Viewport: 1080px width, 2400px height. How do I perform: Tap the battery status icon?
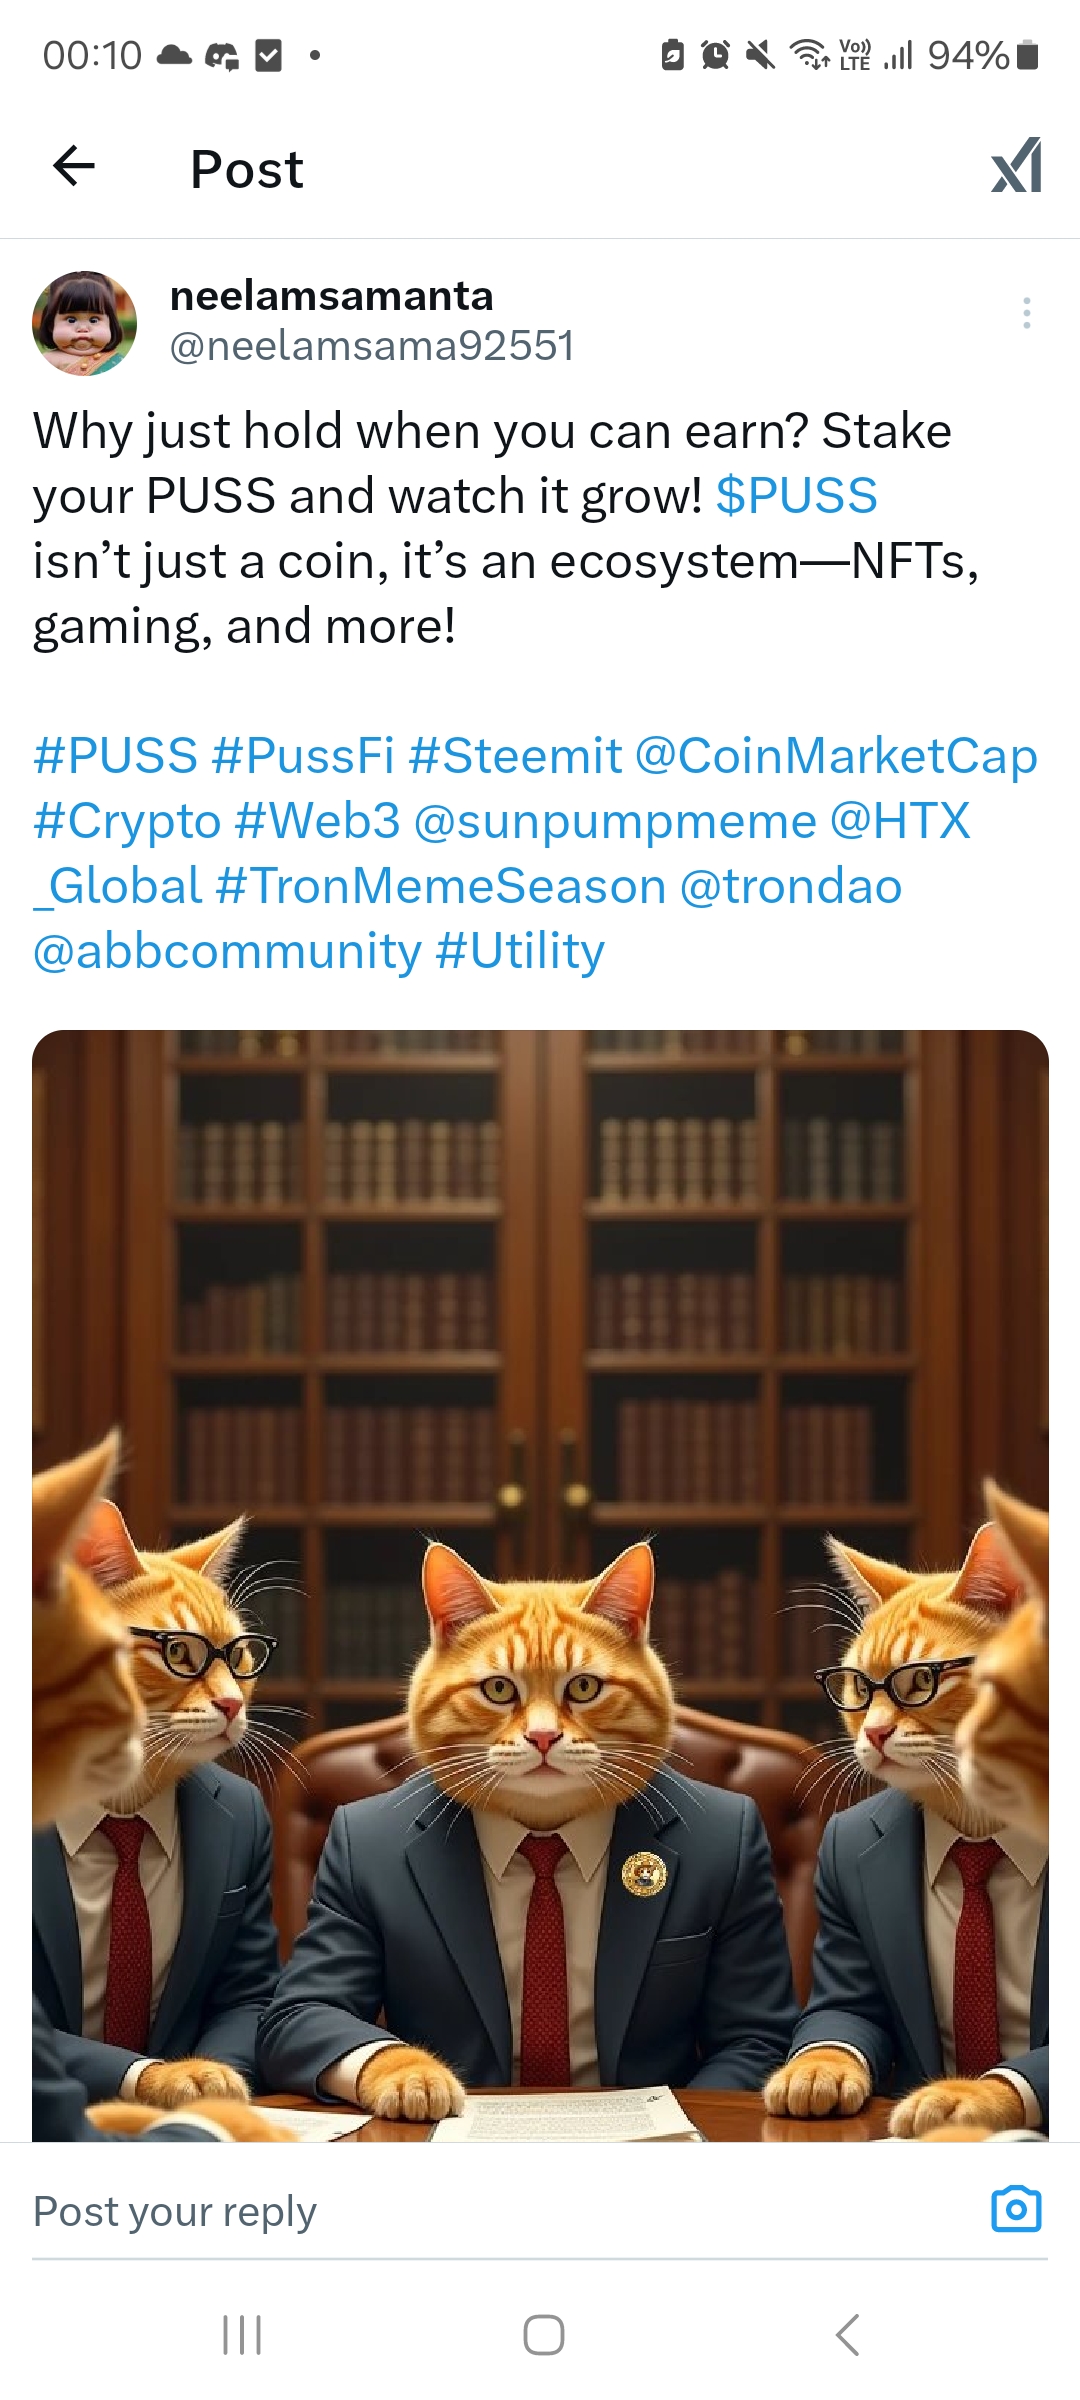tap(1027, 55)
